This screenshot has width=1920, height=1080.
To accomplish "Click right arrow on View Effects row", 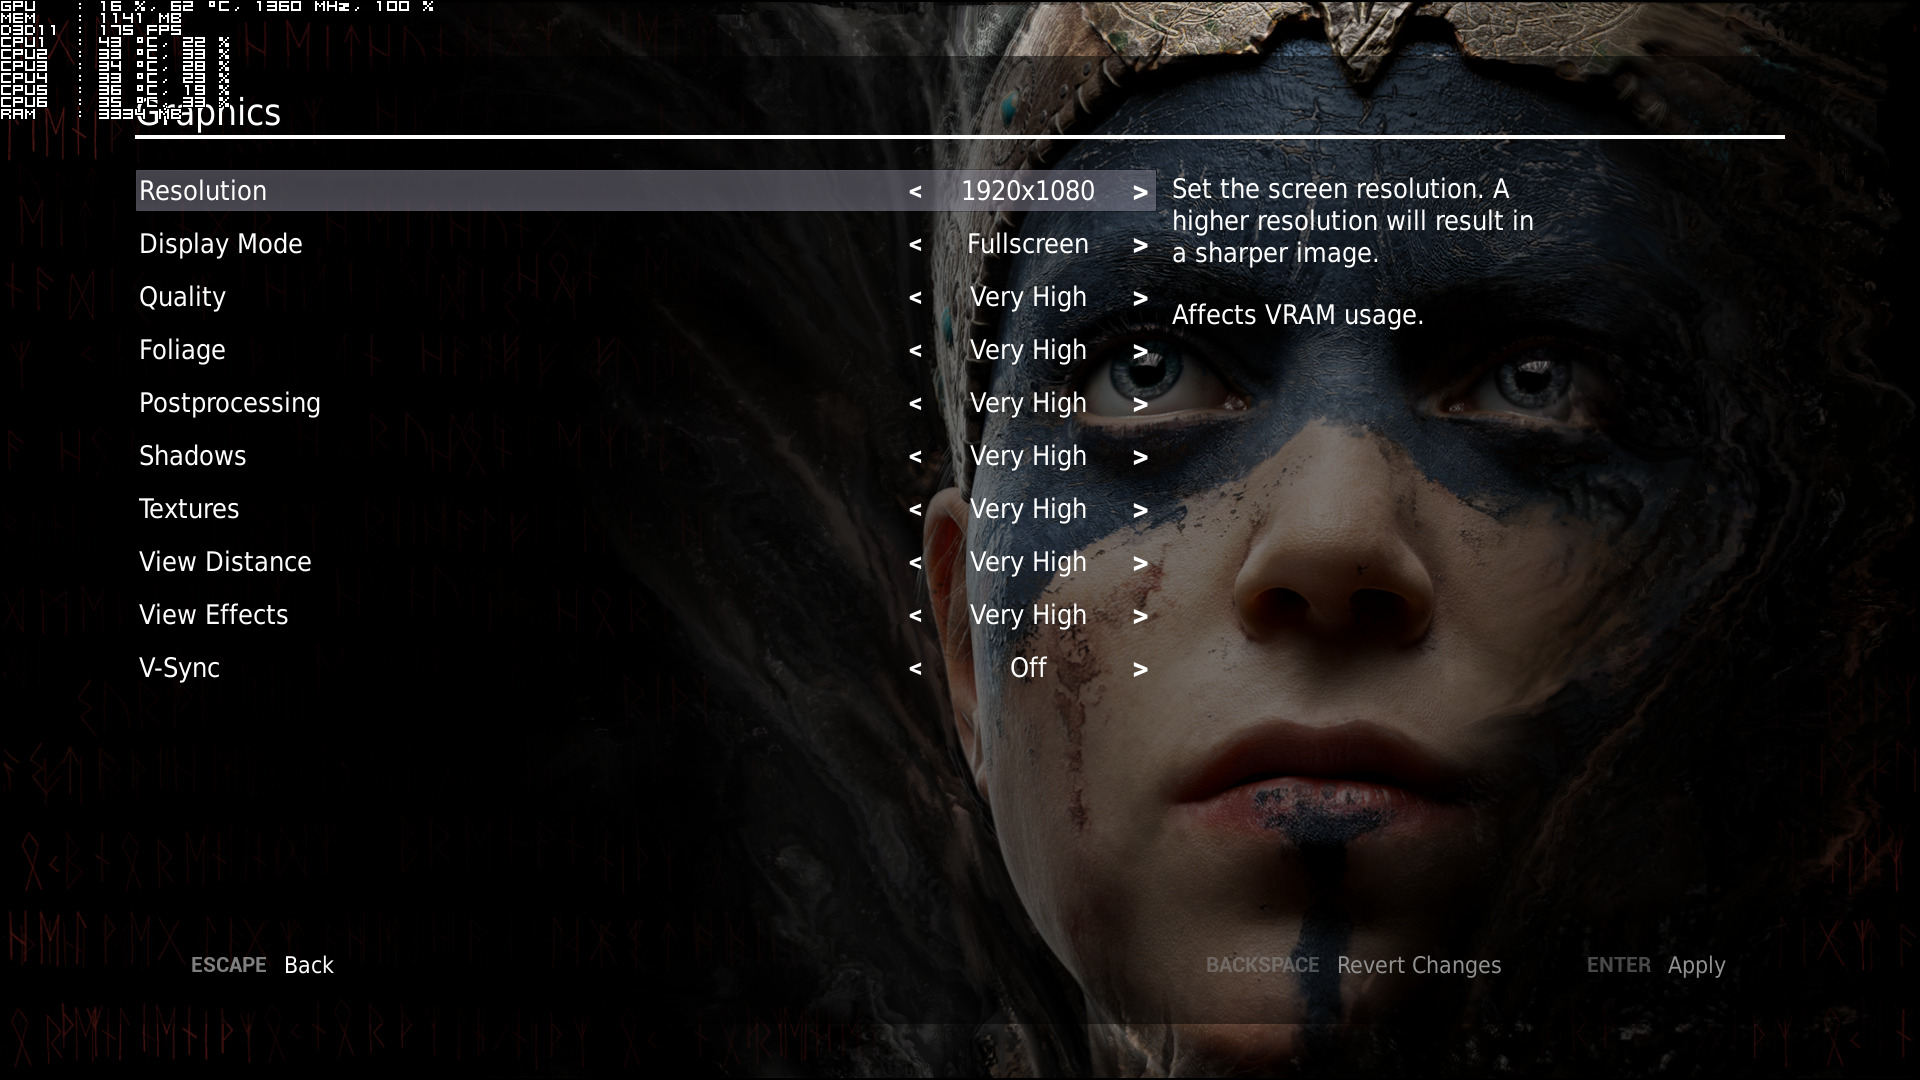I will click(x=1140, y=616).
